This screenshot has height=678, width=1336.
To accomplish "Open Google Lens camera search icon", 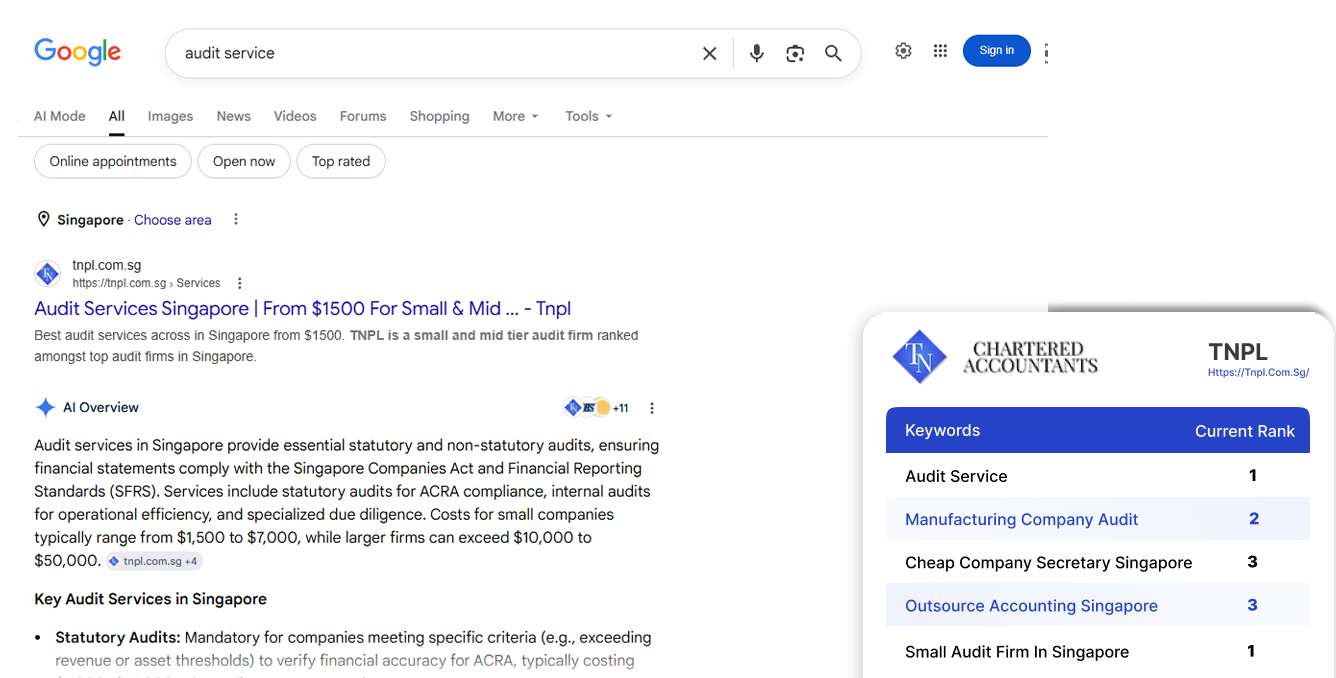I will point(795,53).
